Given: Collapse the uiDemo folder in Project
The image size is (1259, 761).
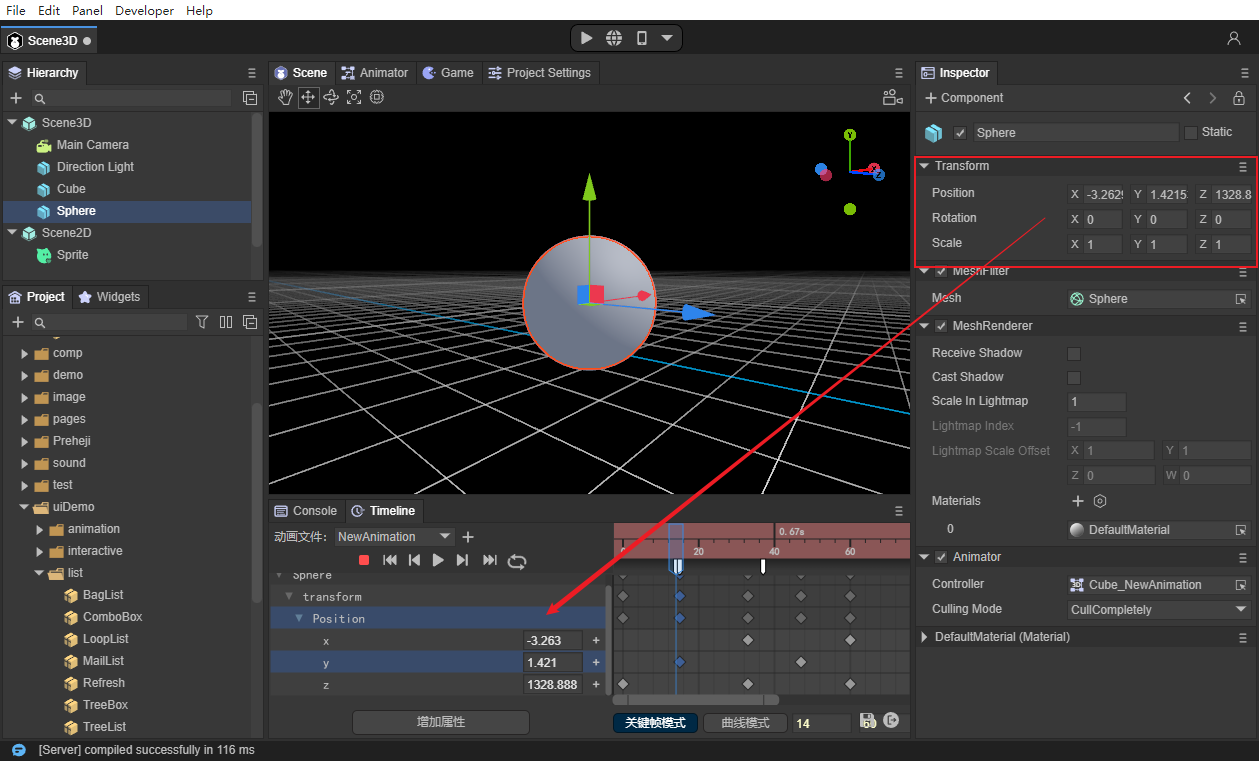Looking at the screenshot, I should point(25,507).
